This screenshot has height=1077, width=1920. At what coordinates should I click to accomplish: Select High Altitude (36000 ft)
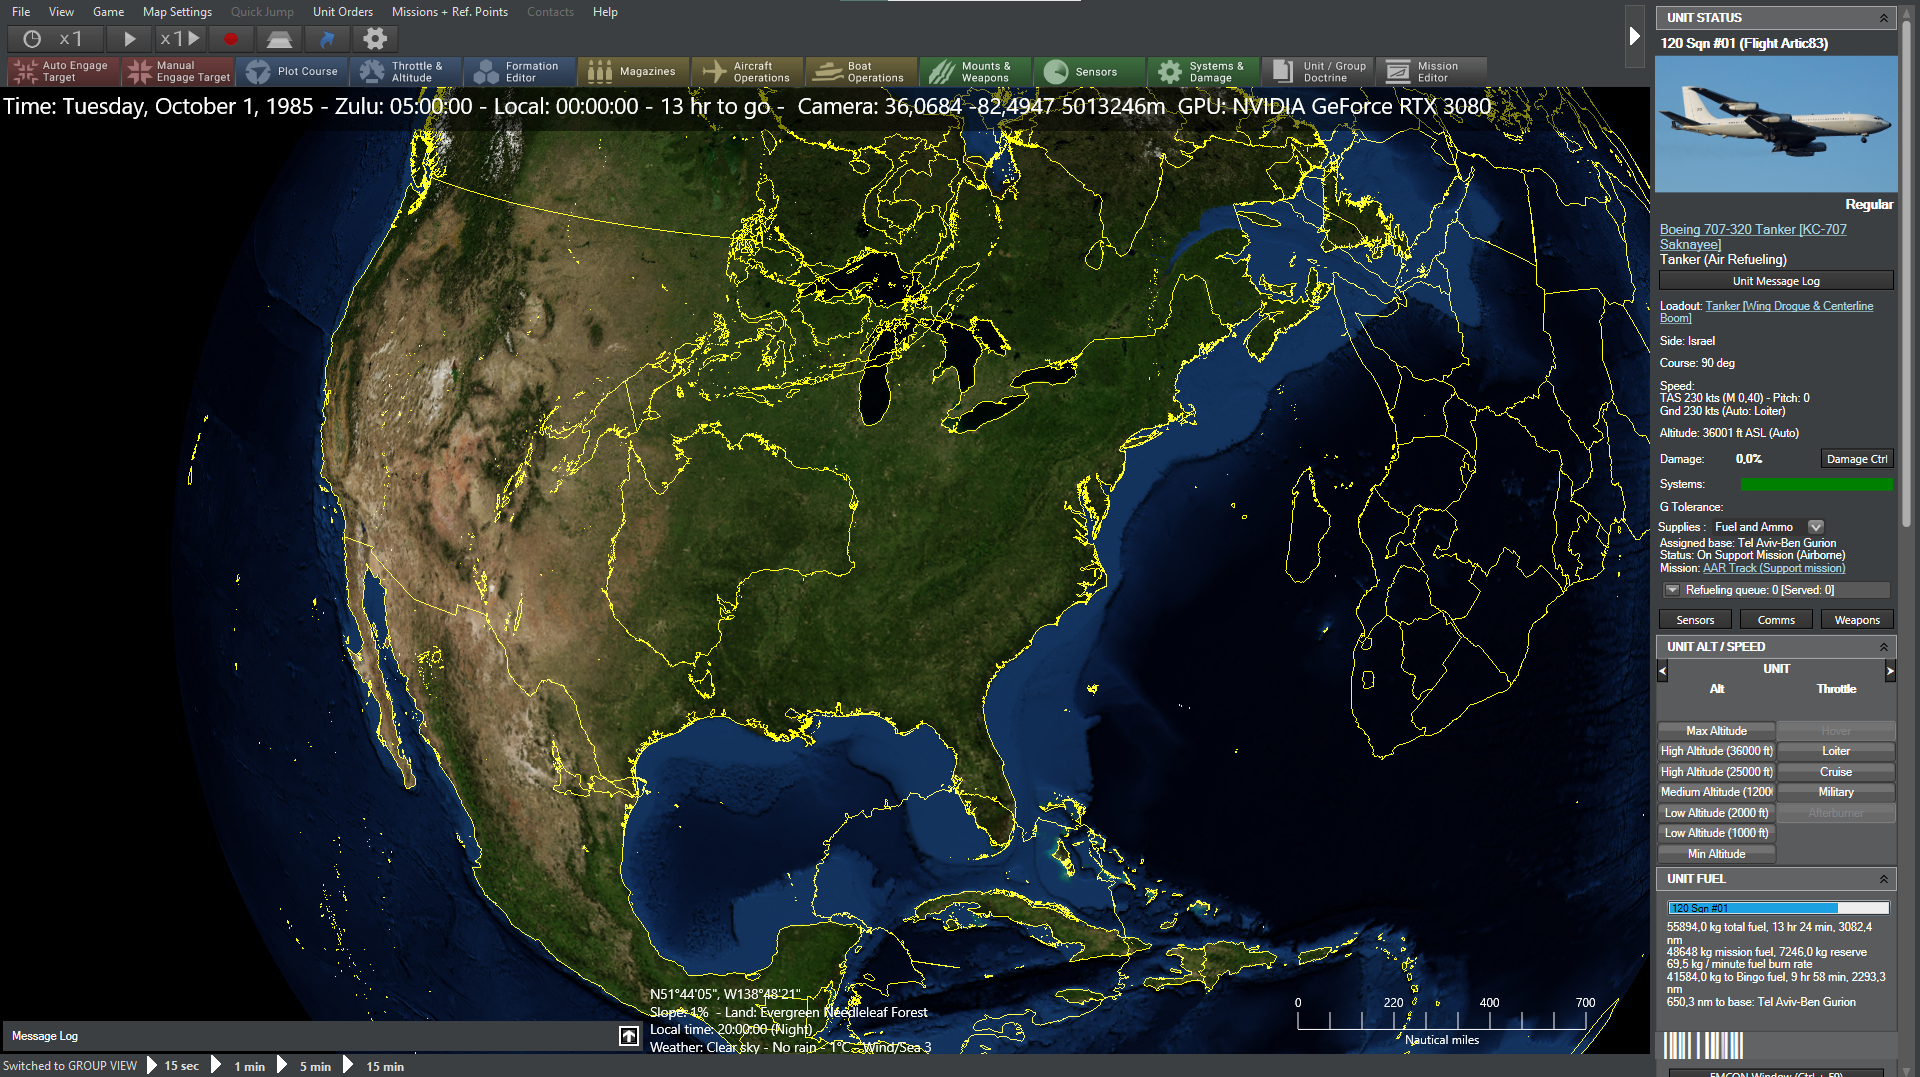(x=1716, y=751)
